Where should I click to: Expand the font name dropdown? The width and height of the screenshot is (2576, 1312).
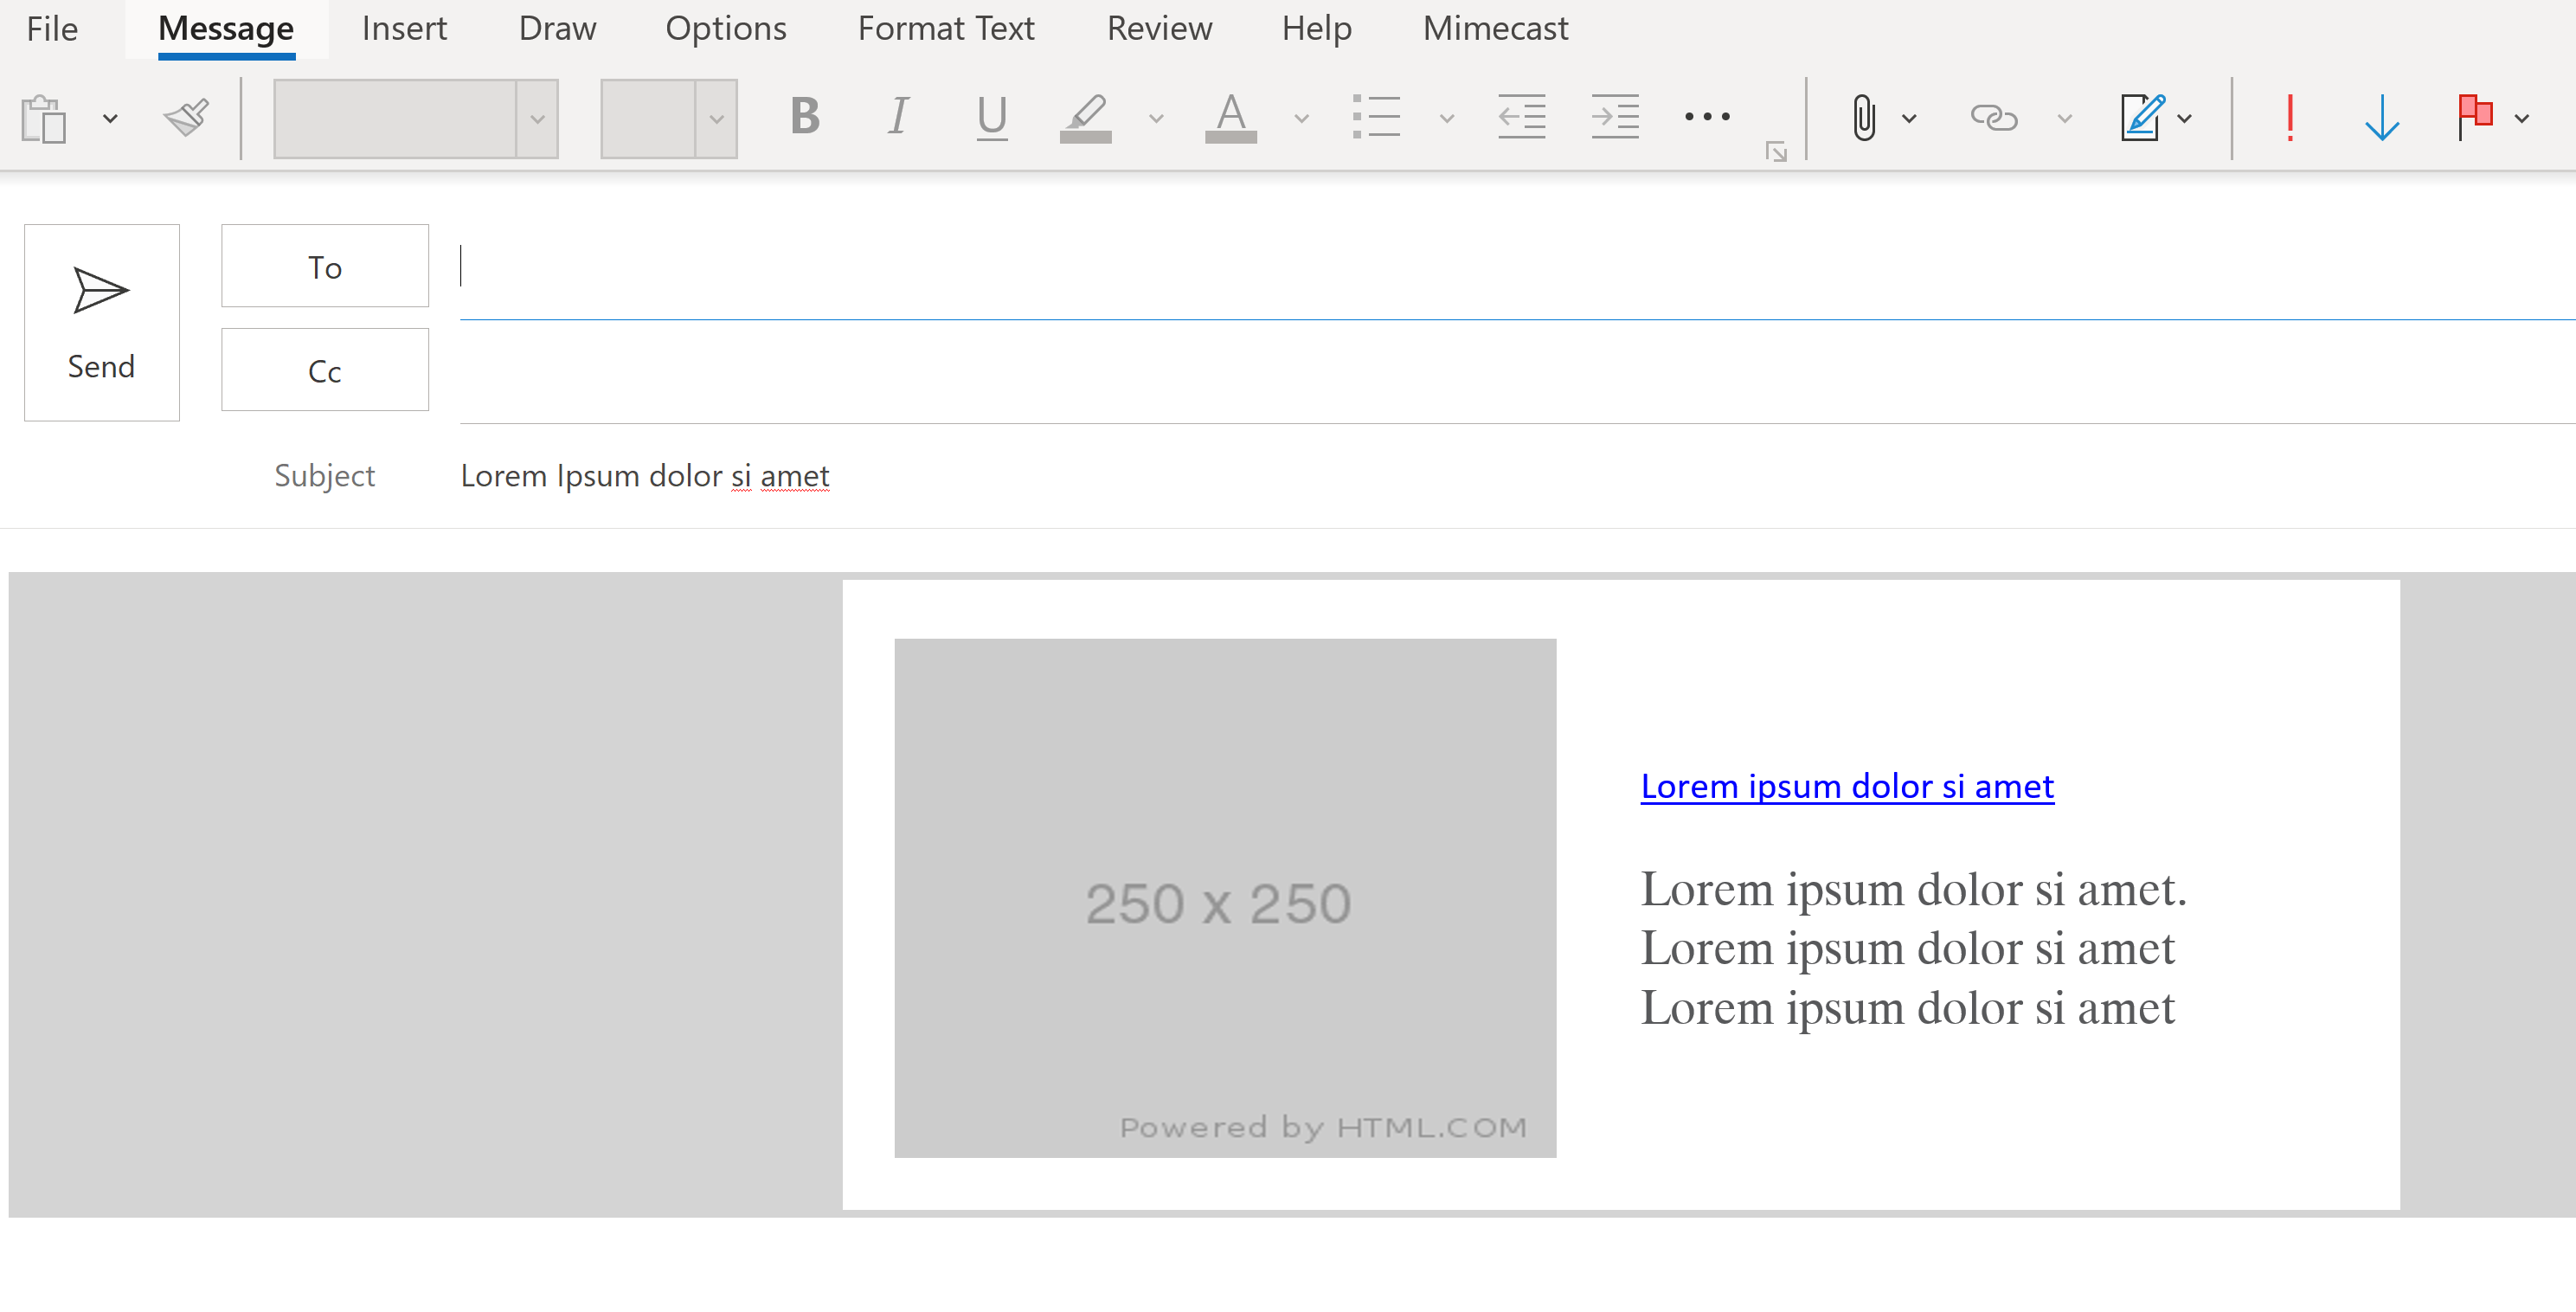coord(537,119)
